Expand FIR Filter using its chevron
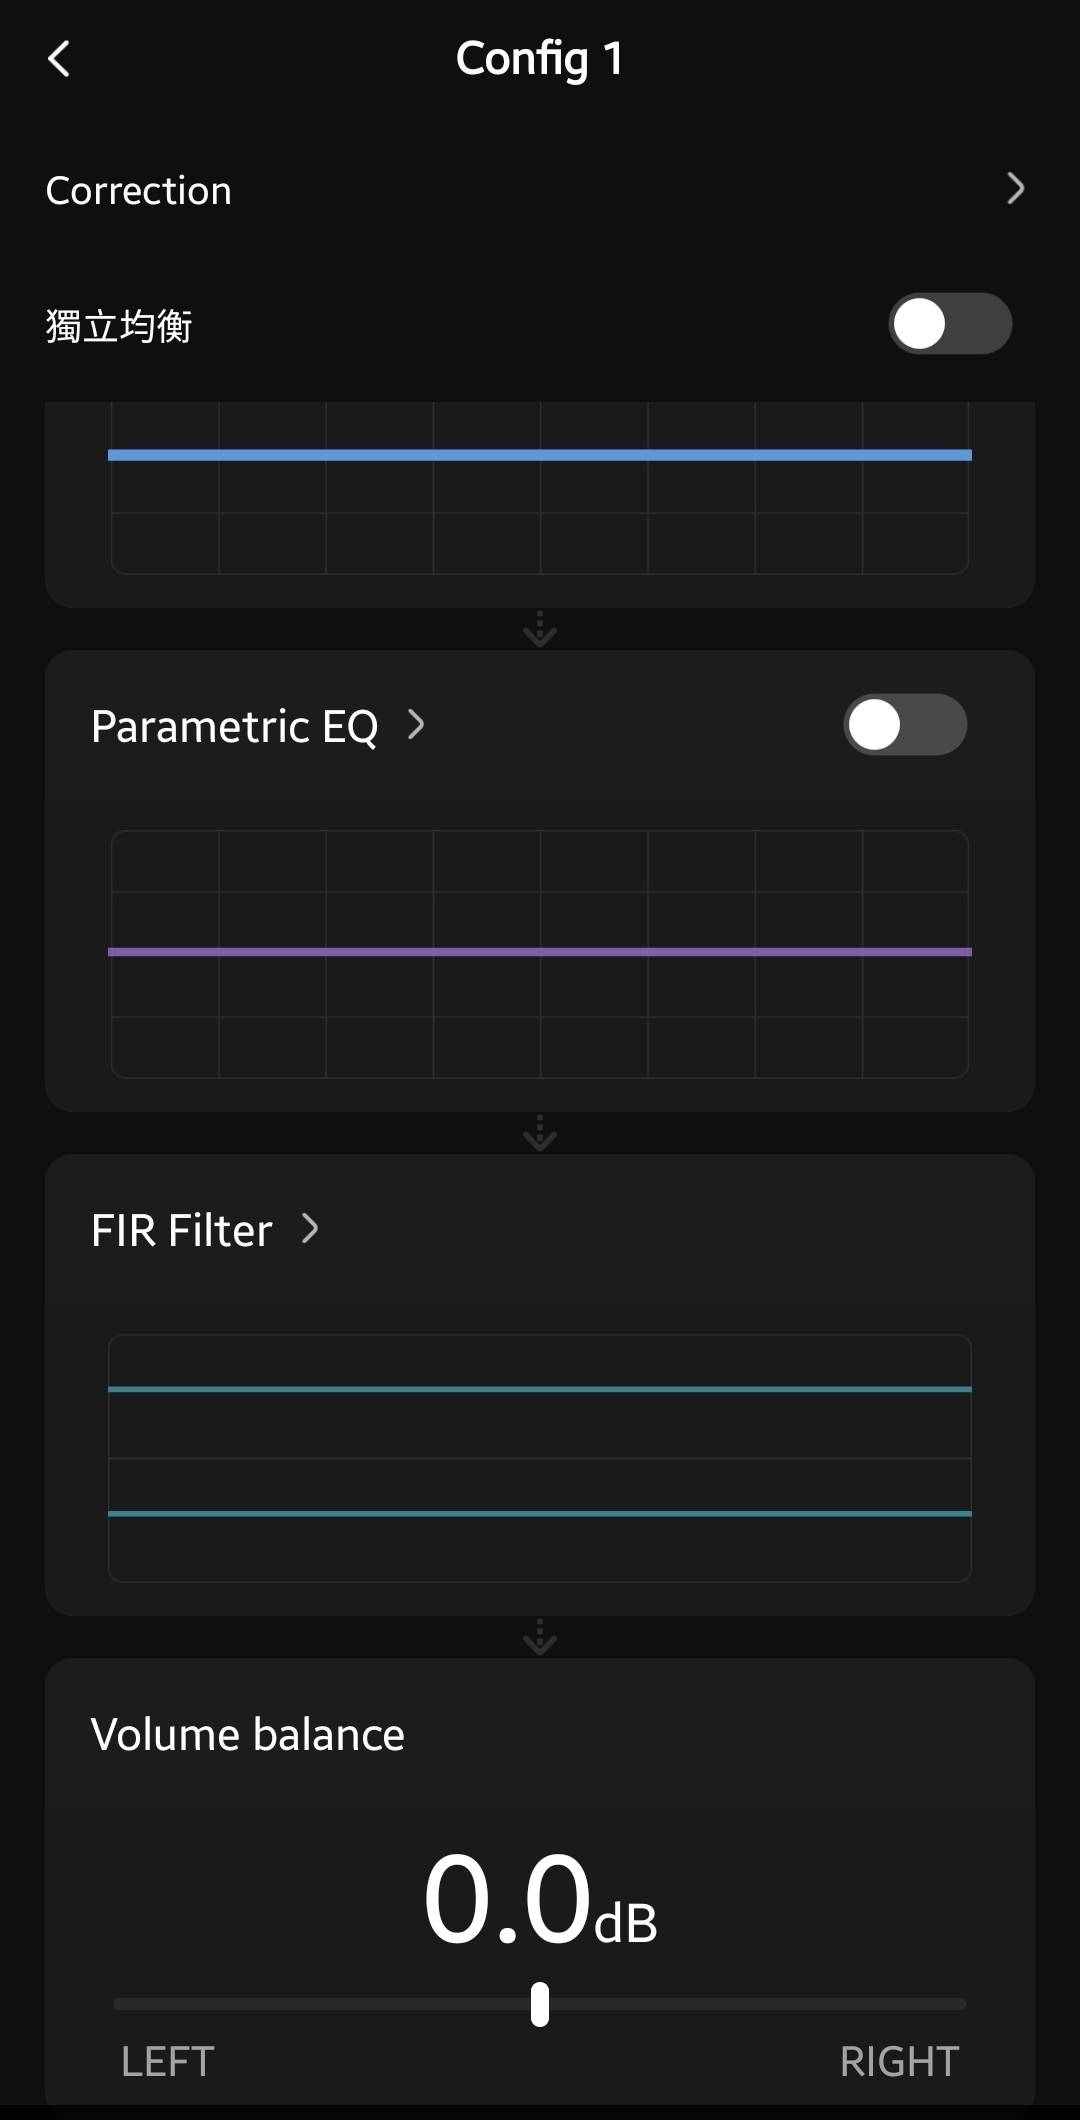The image size is (1080, 2120). point(310,1229)
